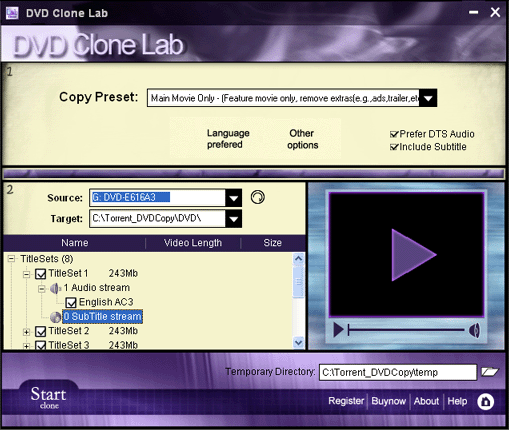Click the Name column header
The height and width of the screenshot is (430, 509).
click(75, 243)
